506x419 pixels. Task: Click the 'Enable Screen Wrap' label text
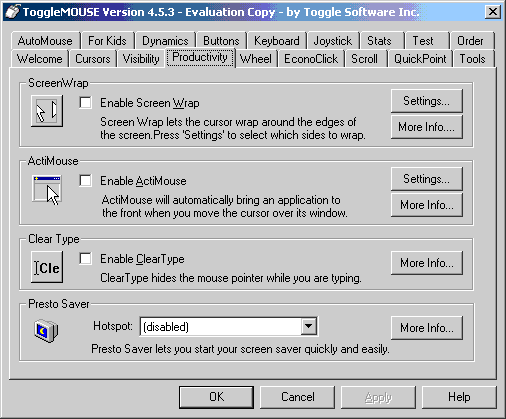point(150,103)
